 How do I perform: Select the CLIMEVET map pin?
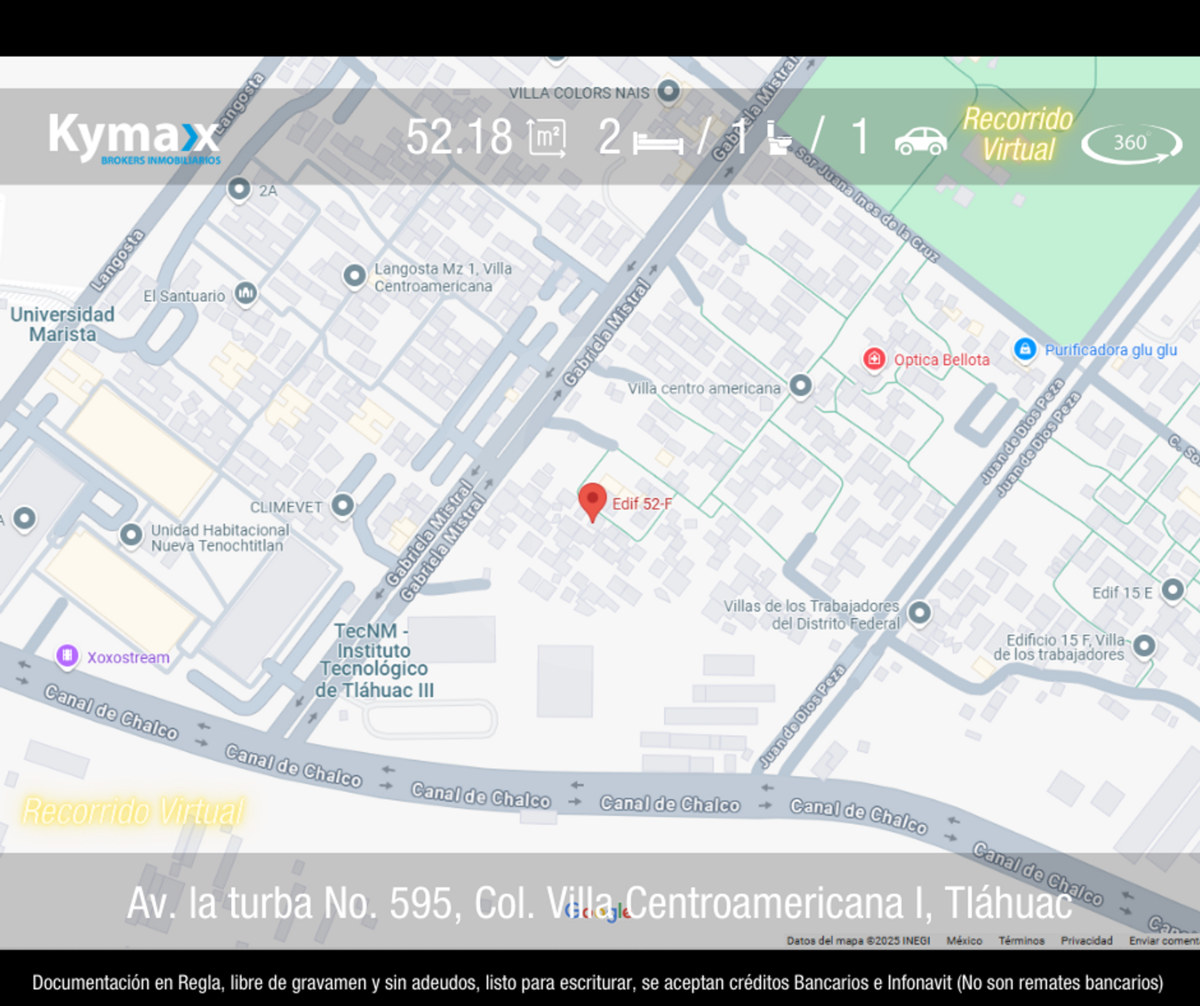point(343,506)
